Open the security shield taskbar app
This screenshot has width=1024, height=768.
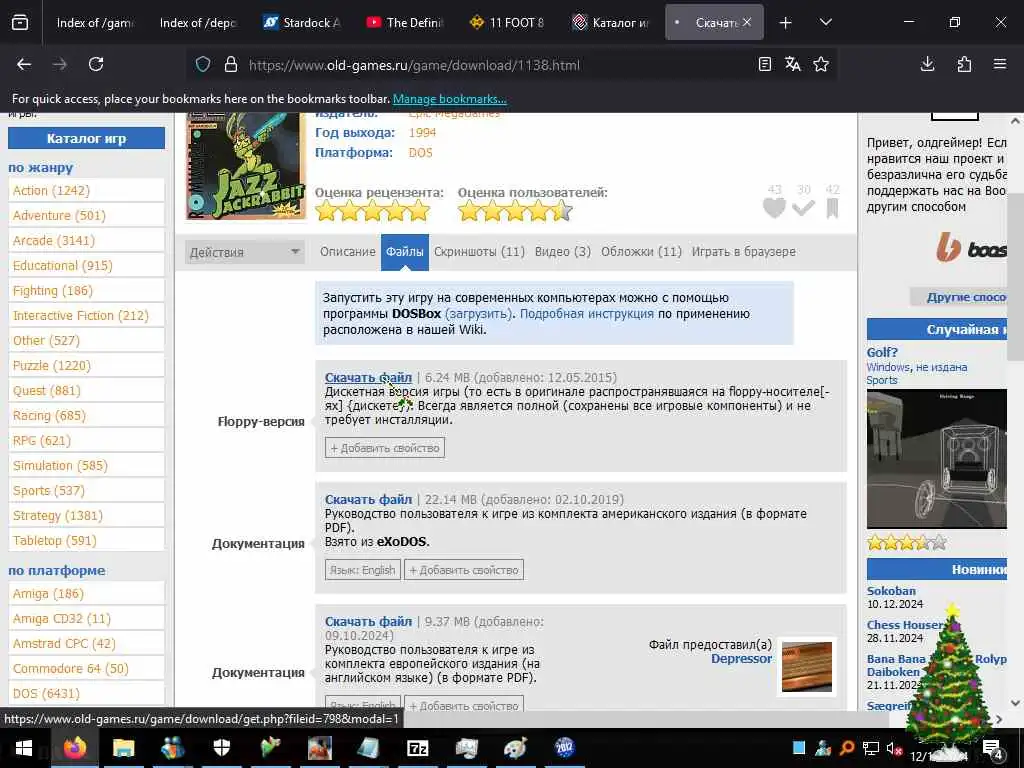(x=221, y=748)
